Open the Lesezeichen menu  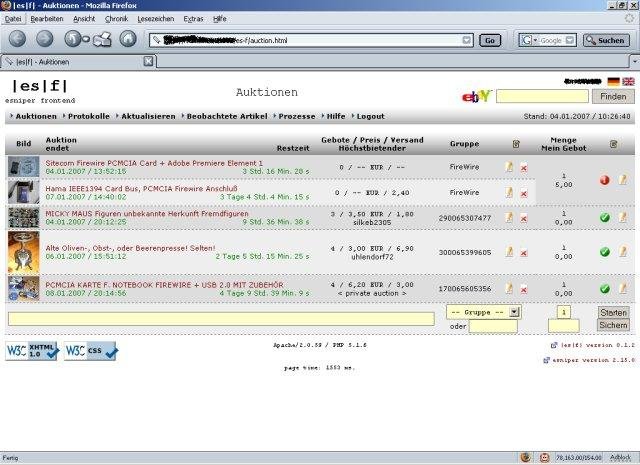[156, 19]
